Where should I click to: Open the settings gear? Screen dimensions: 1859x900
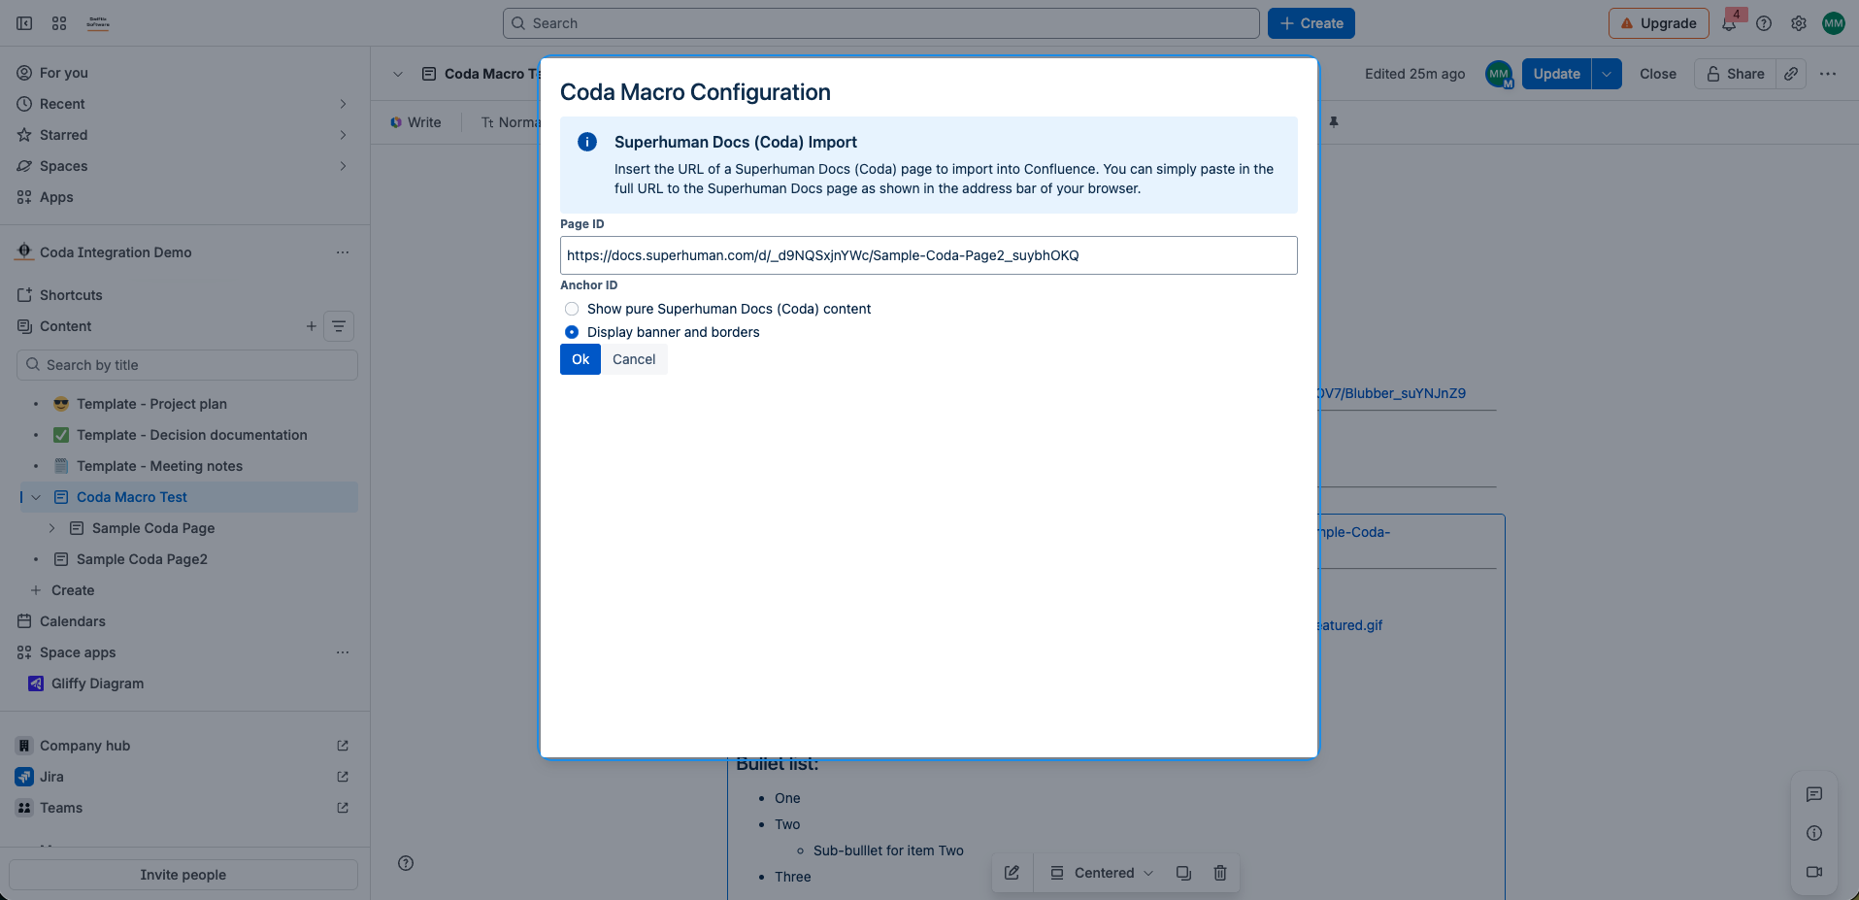pyautogui.click(x=1799, y=23)
